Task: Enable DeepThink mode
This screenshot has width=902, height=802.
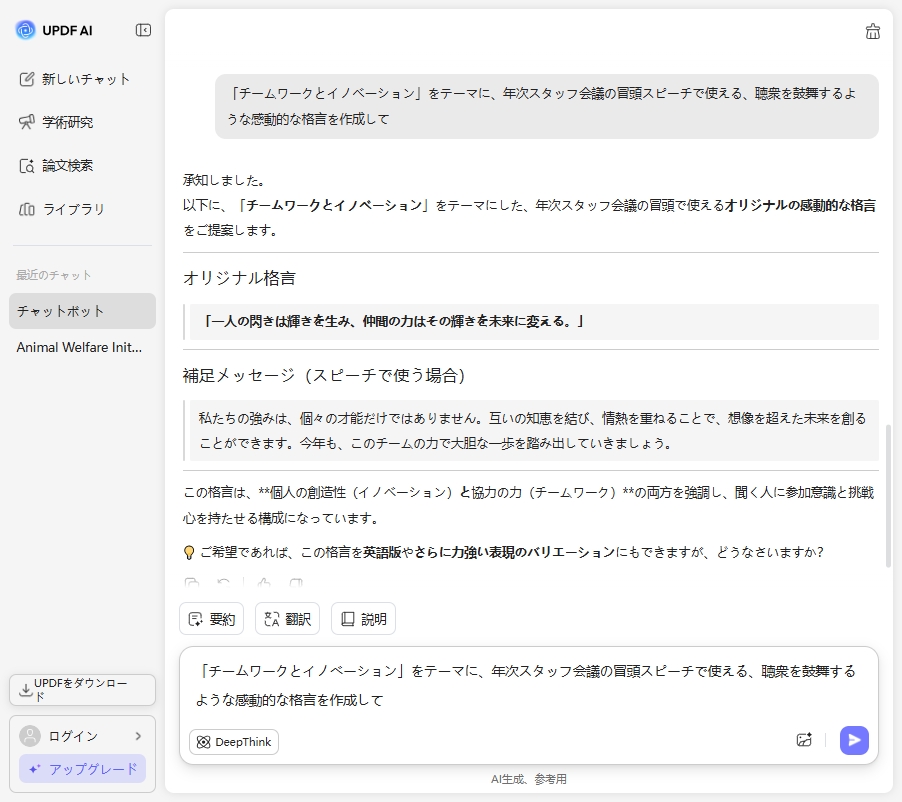Action: [233, 742]
